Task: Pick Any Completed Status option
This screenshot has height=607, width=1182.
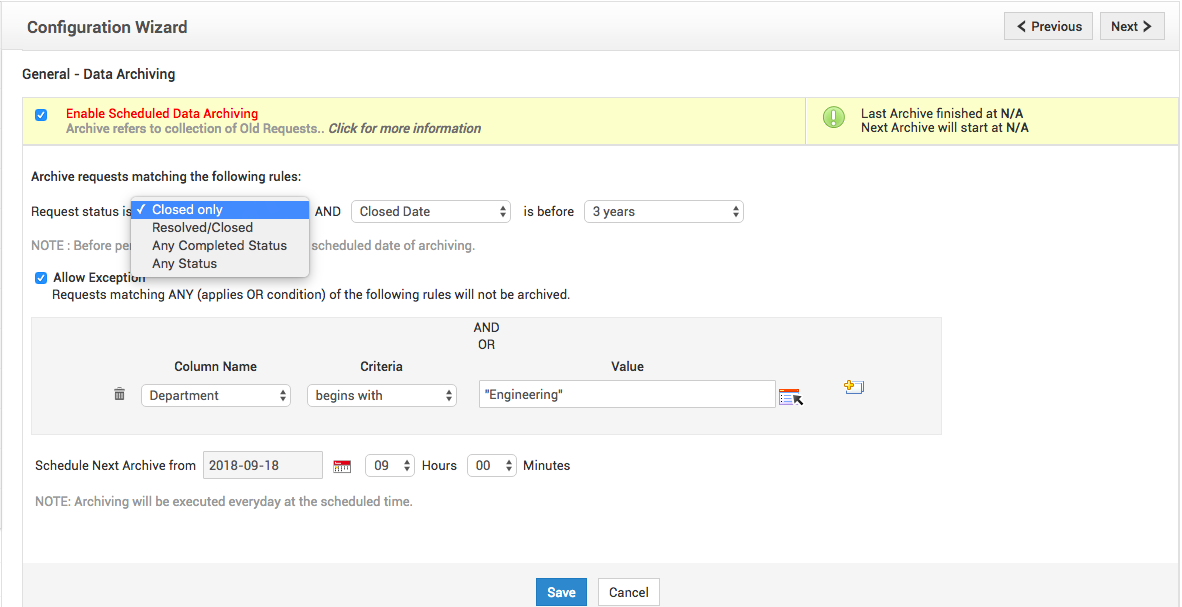Action: click(220, 245)
